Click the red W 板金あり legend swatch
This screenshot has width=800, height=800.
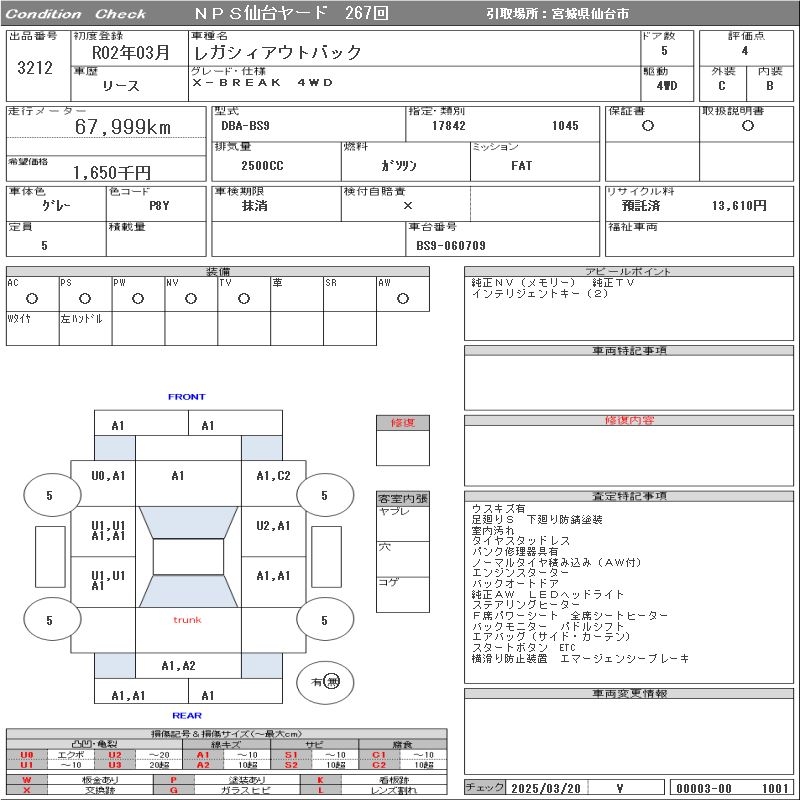[27, 779]
